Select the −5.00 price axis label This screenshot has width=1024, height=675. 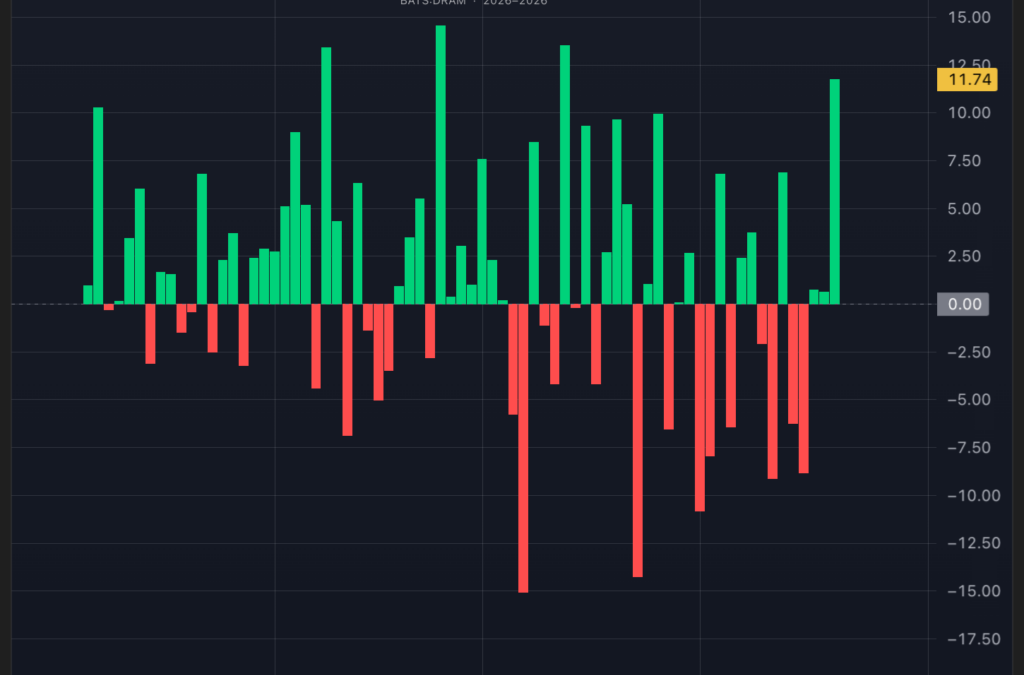click(968, 400)
